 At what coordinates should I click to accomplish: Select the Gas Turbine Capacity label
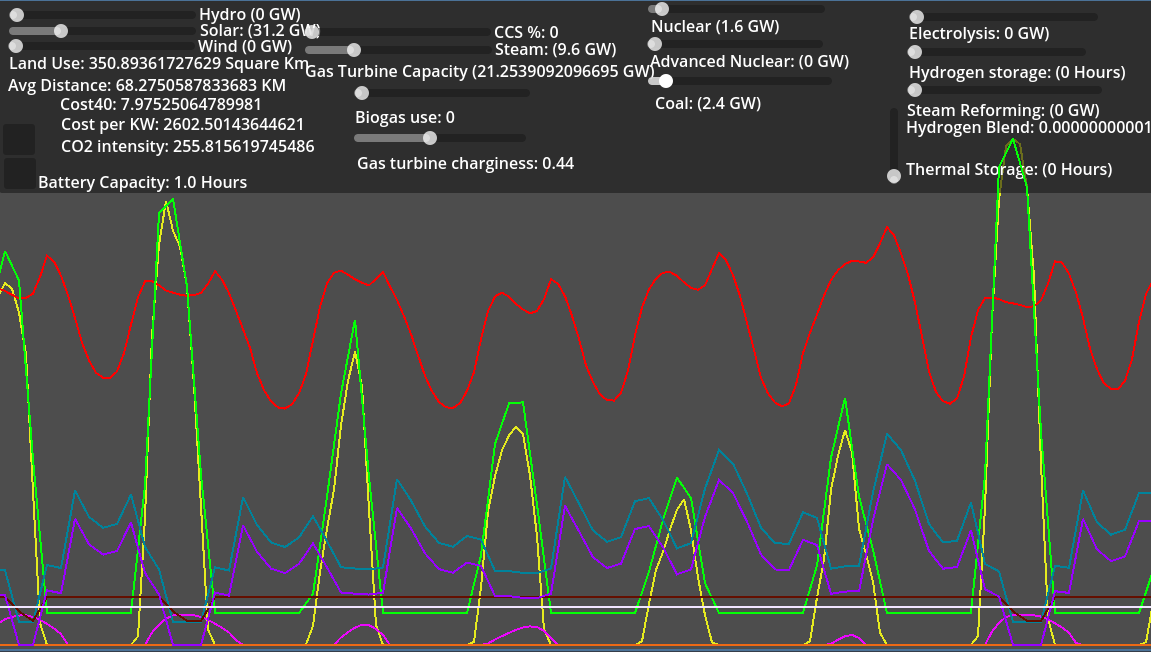pos(479,71)
